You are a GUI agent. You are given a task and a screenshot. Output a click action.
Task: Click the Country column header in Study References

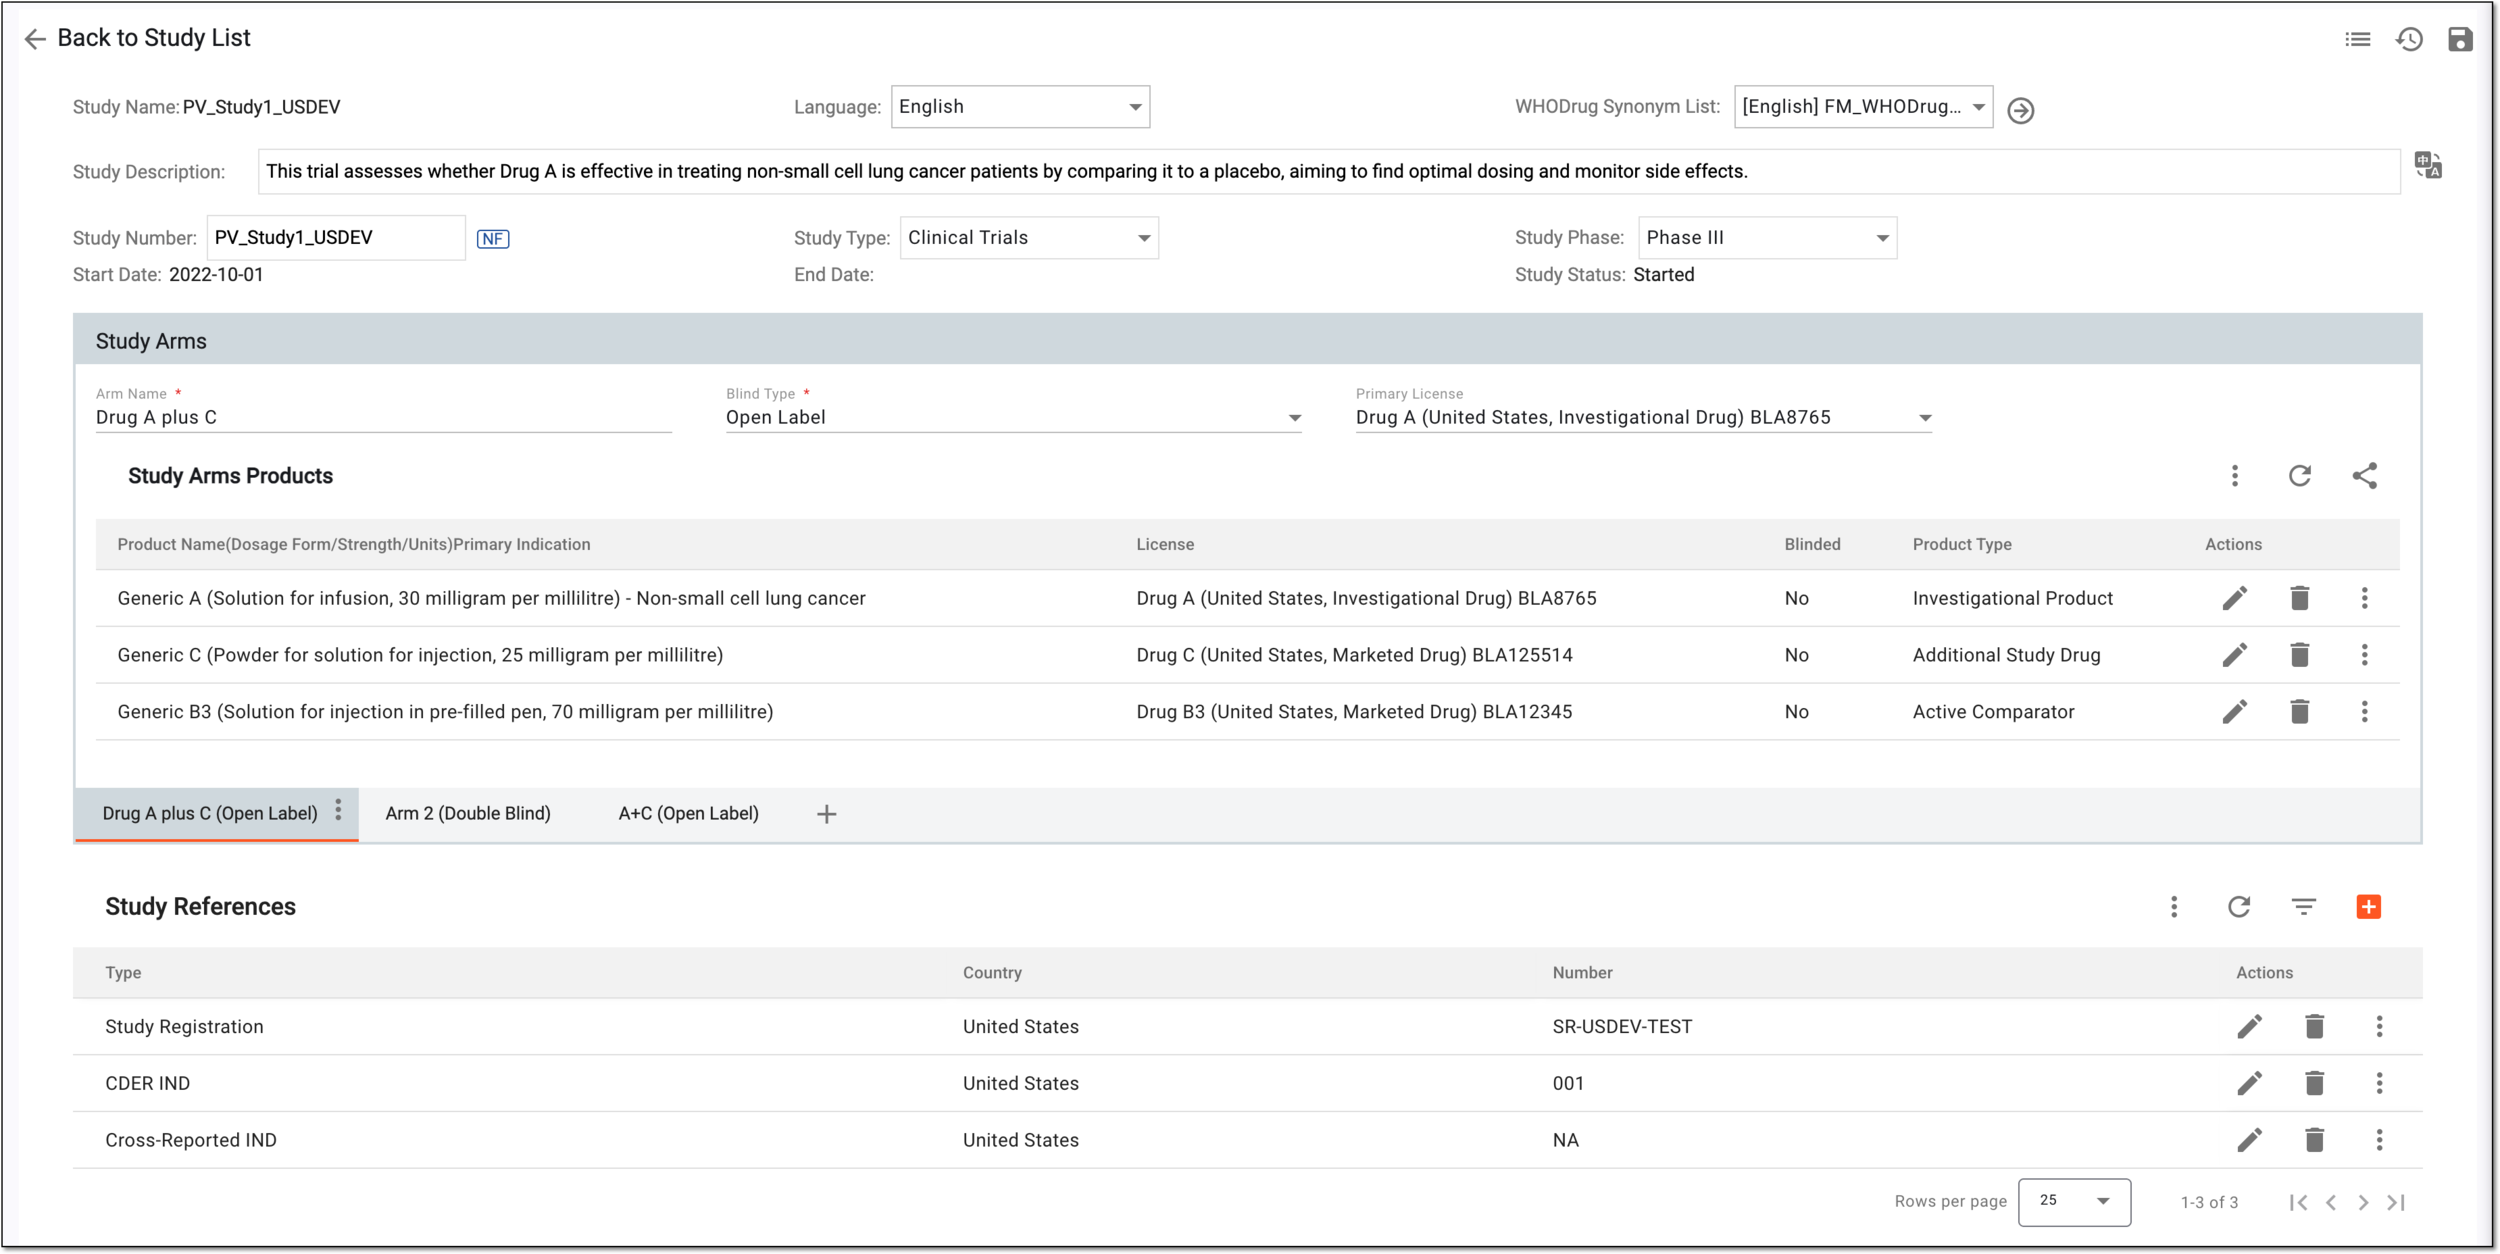pos(992,973)
